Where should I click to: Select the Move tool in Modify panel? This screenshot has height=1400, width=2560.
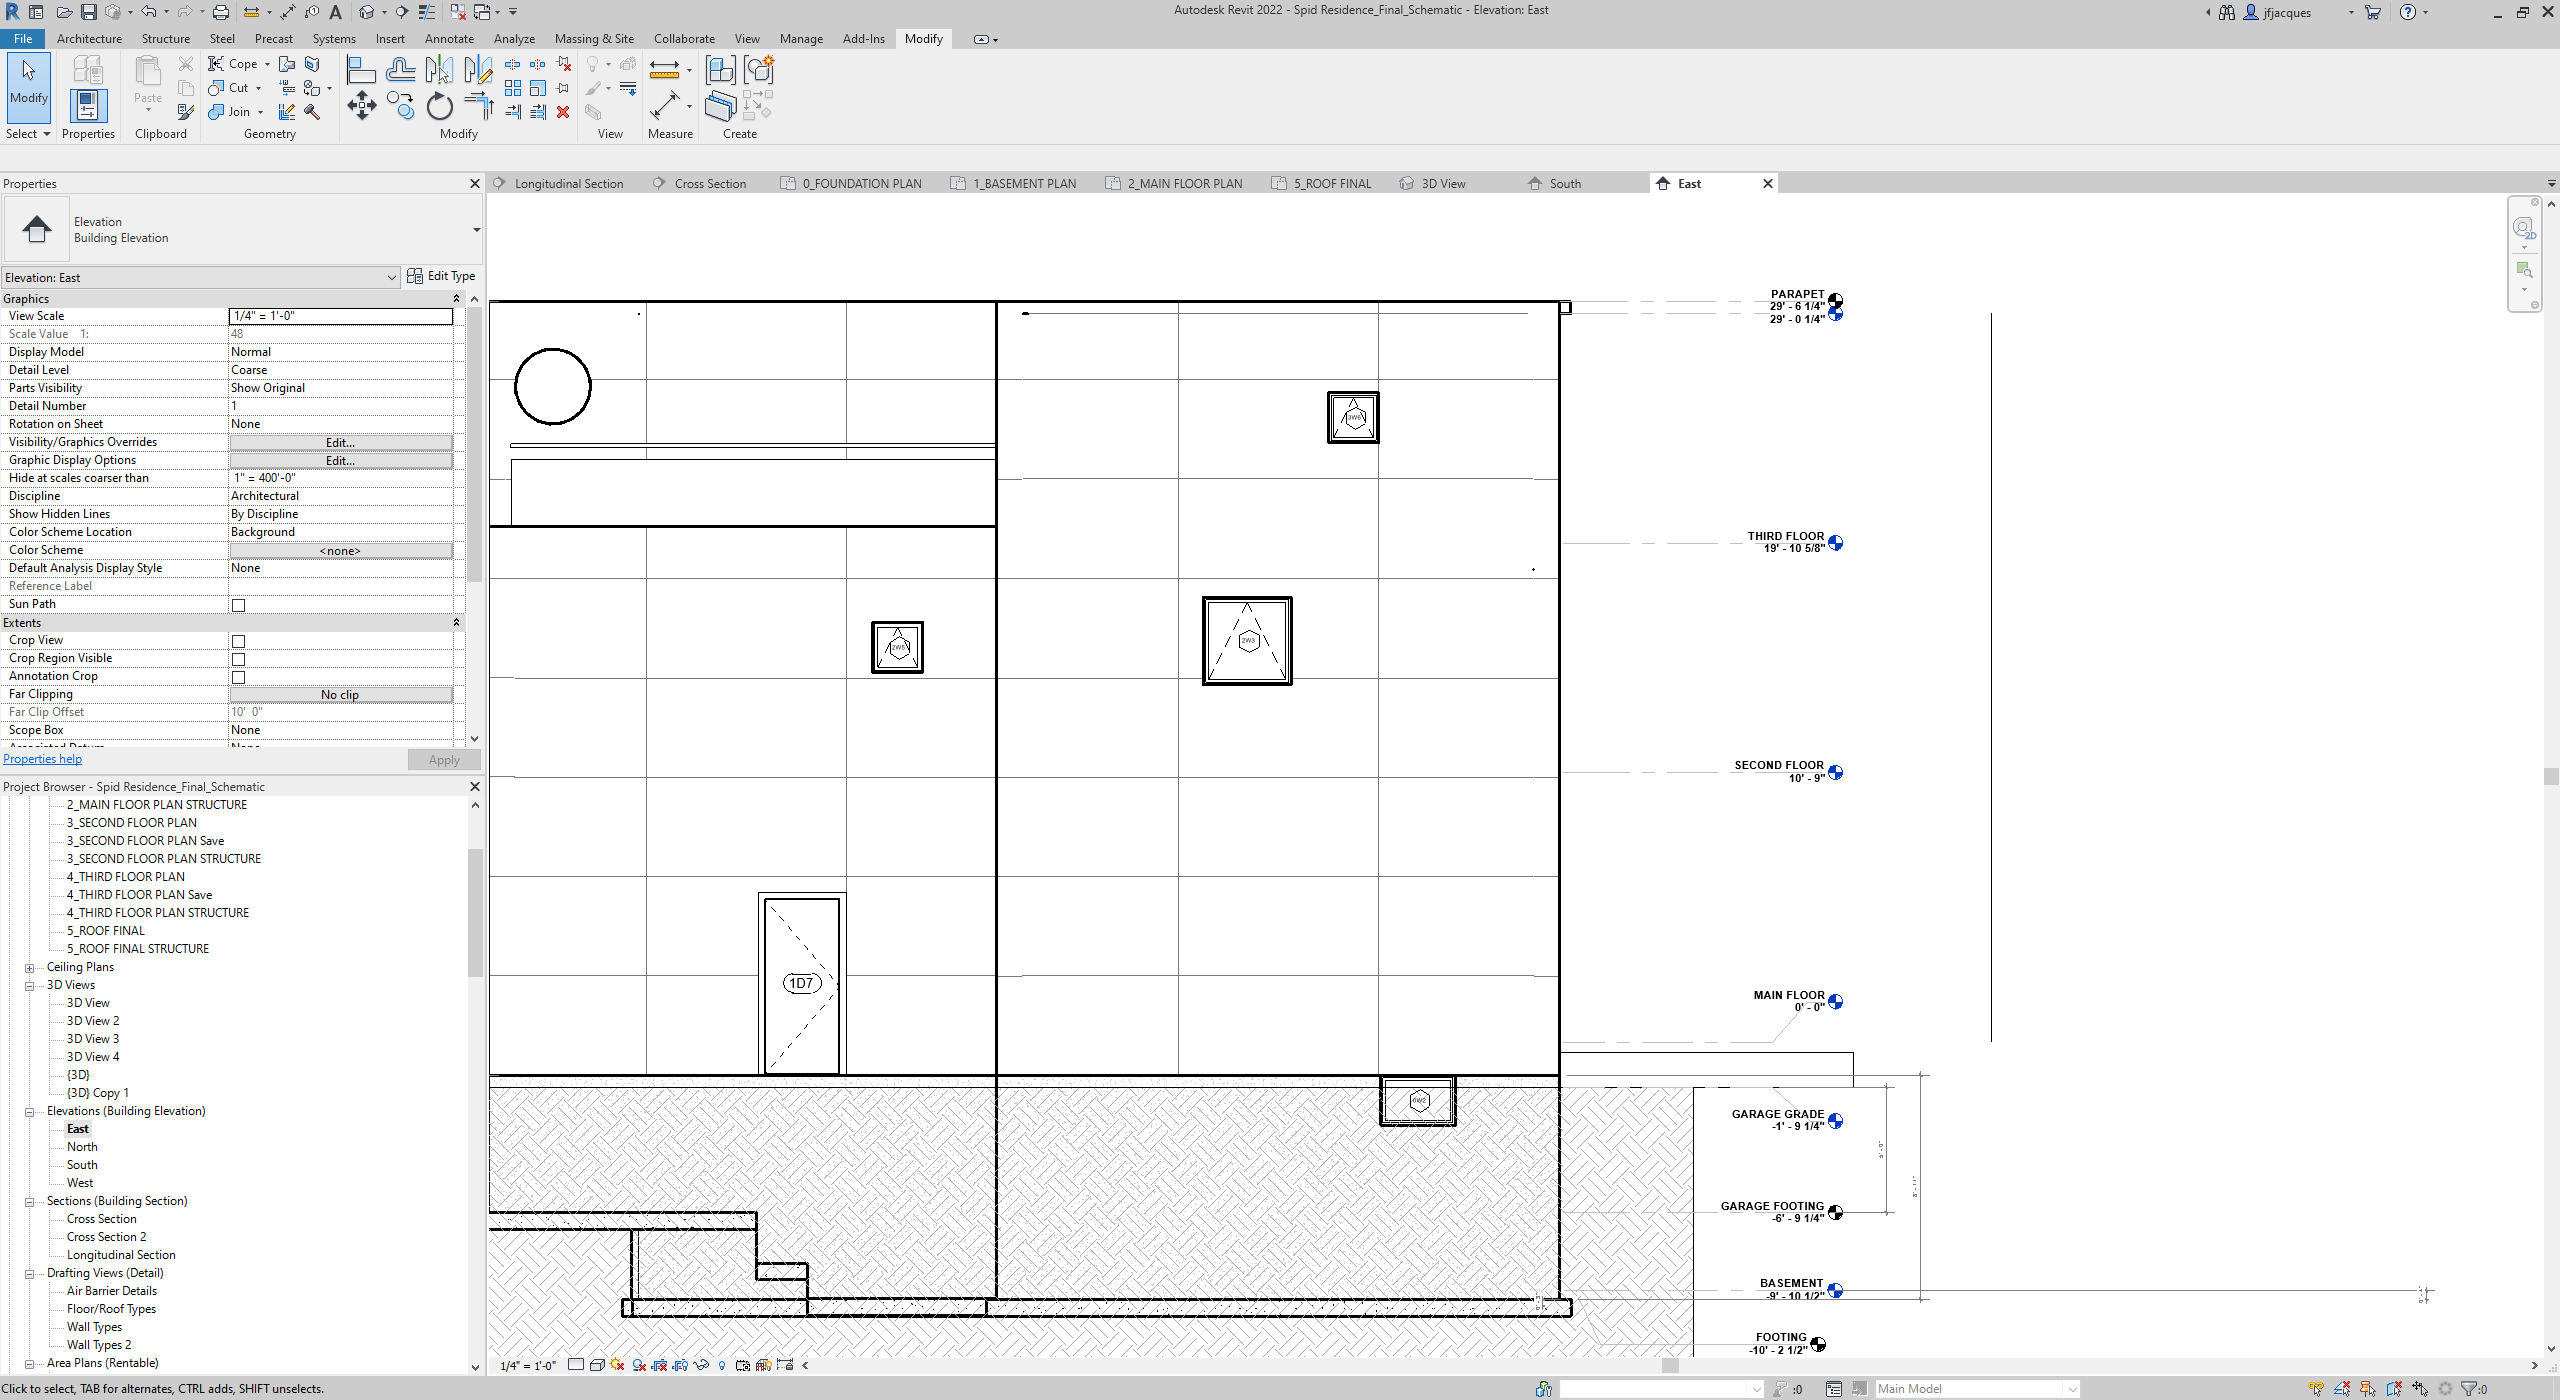361,106
